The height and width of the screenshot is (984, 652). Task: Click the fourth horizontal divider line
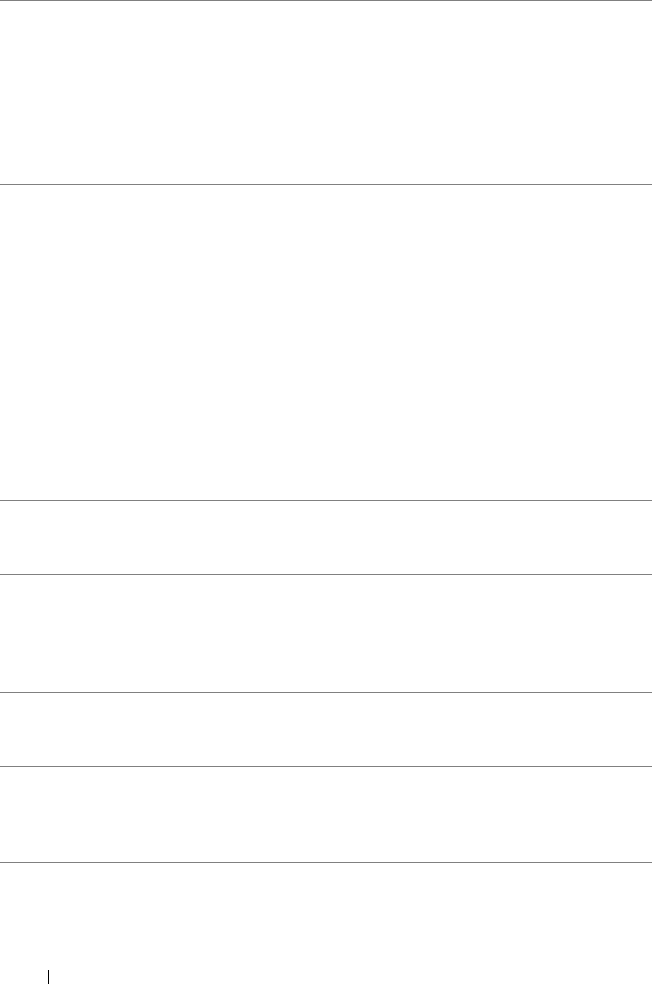pyautogui.click(x=326, y=574)
